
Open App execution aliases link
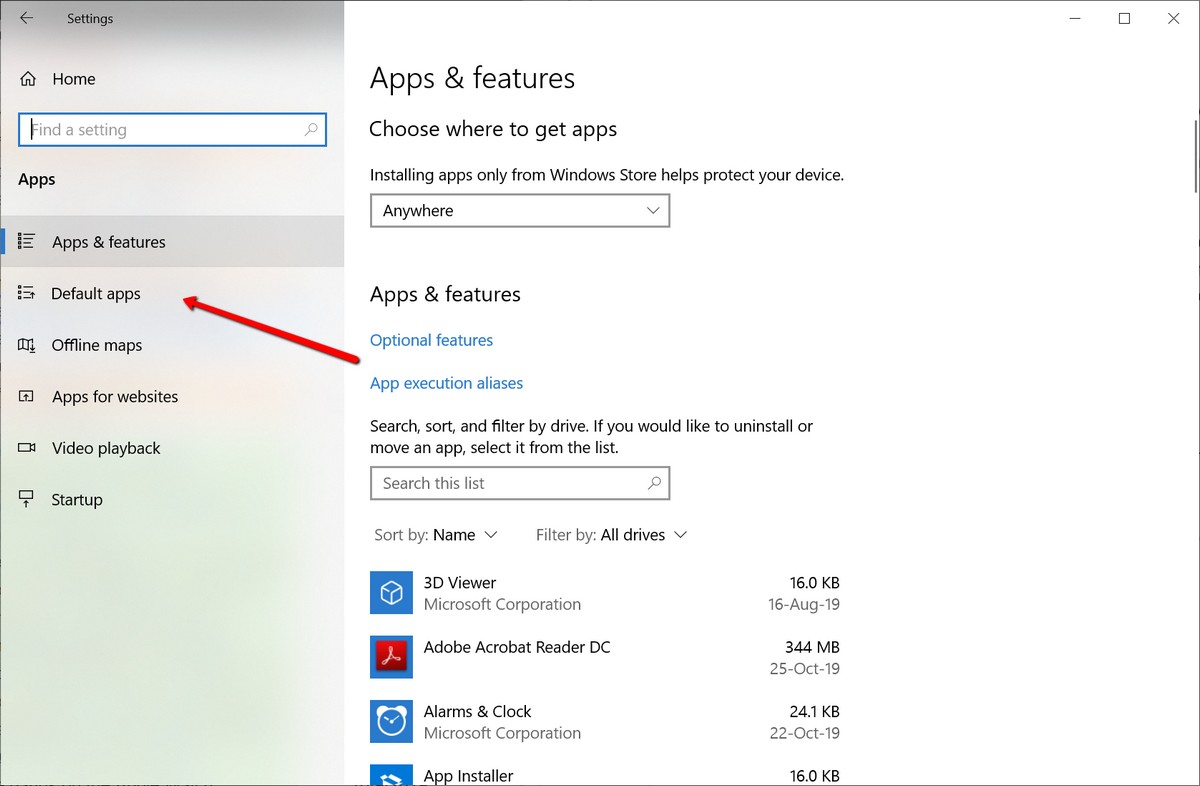[x=446, y=383]
